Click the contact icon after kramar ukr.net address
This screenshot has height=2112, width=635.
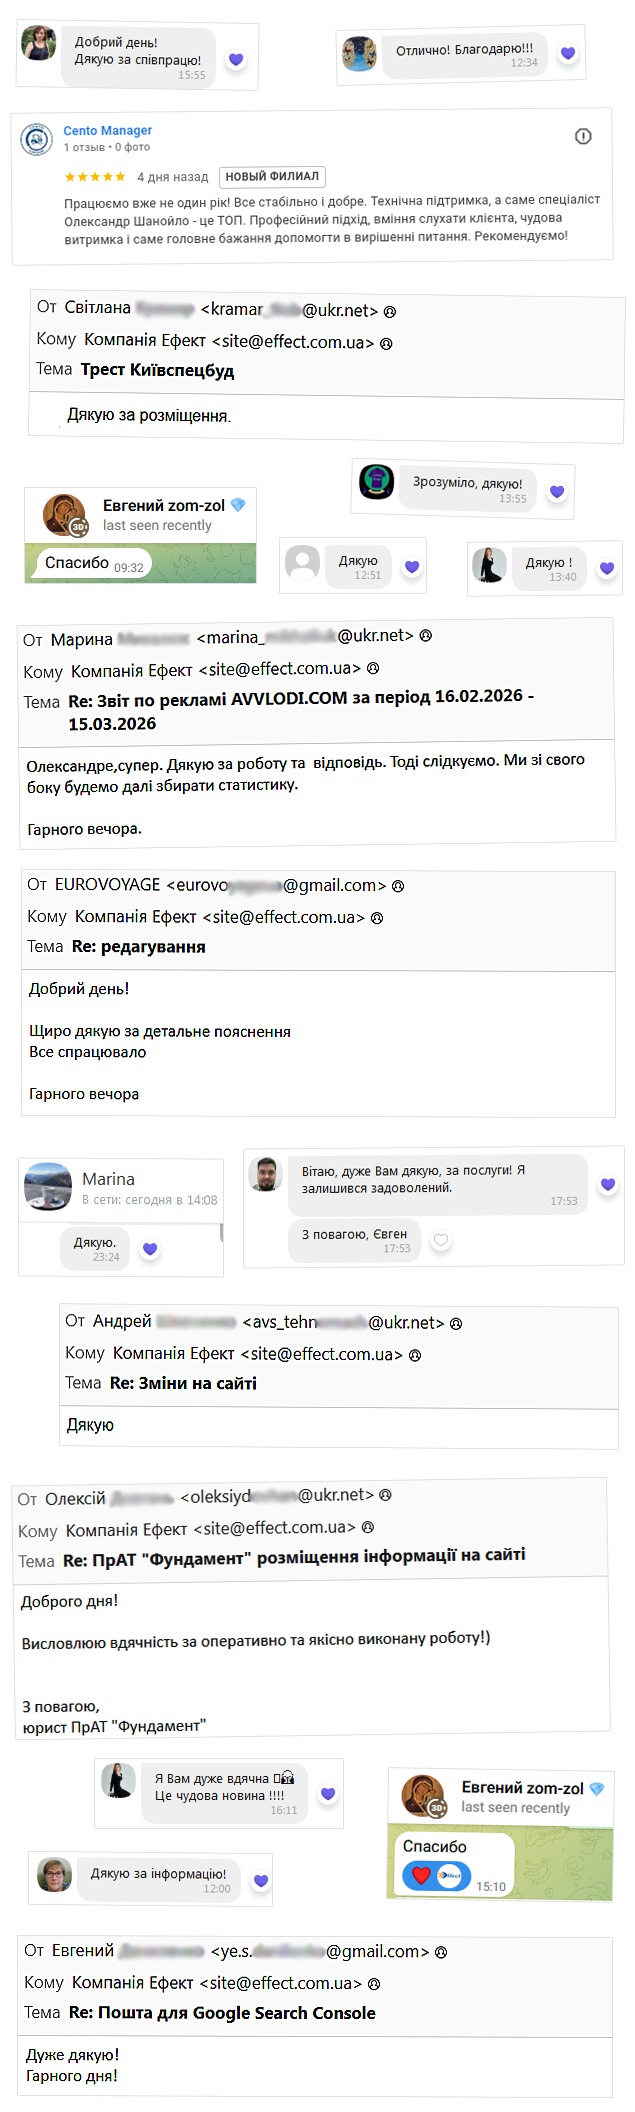(390, 311)
